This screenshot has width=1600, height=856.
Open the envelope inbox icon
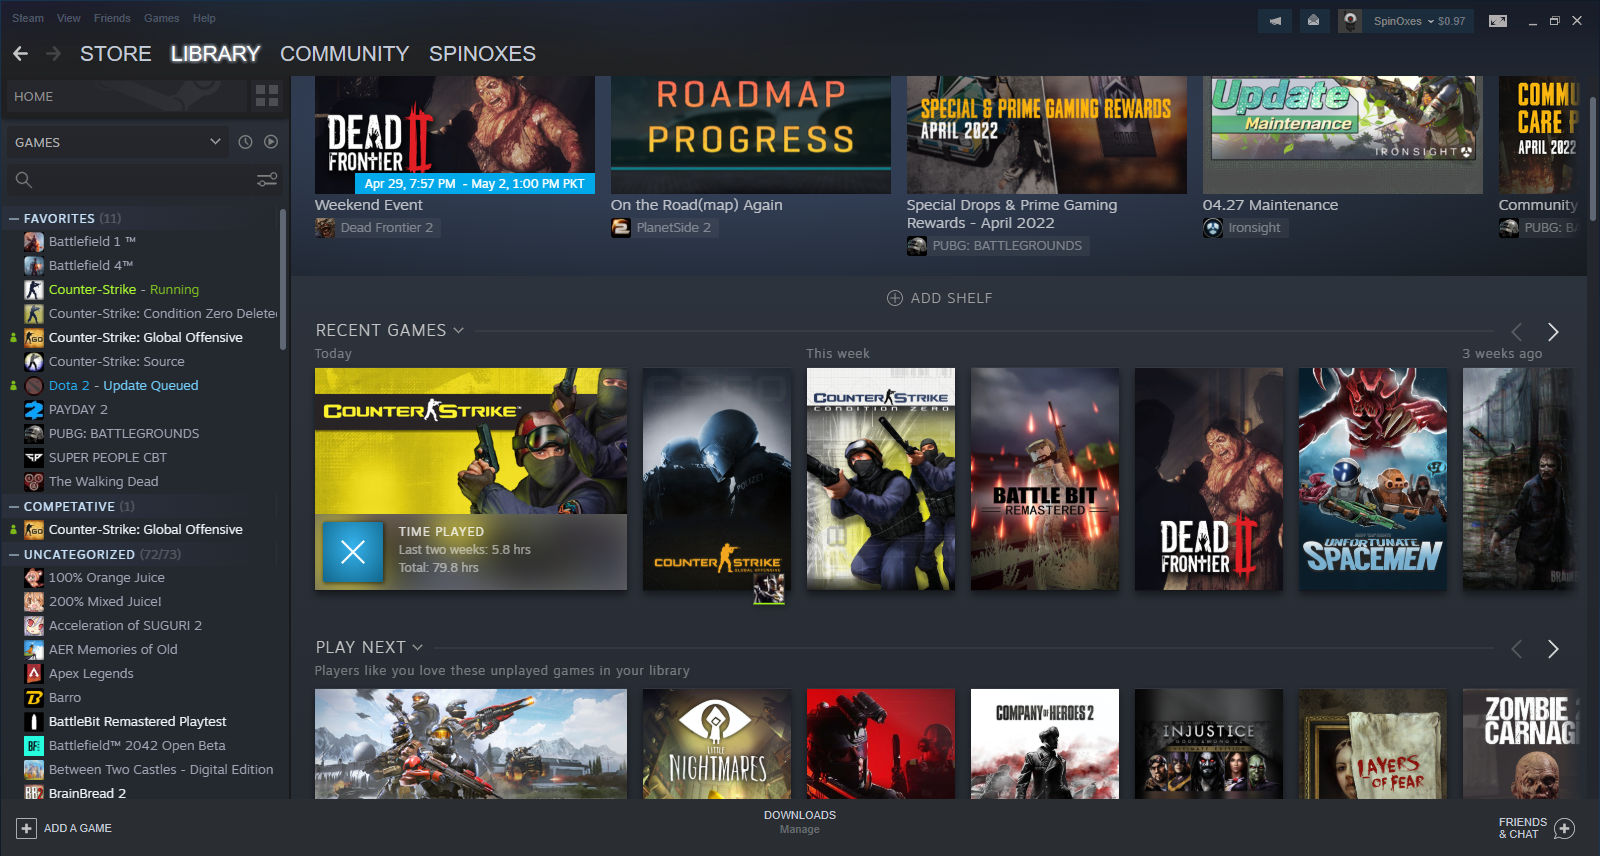pyautogui.click(x=1313, y=21)
